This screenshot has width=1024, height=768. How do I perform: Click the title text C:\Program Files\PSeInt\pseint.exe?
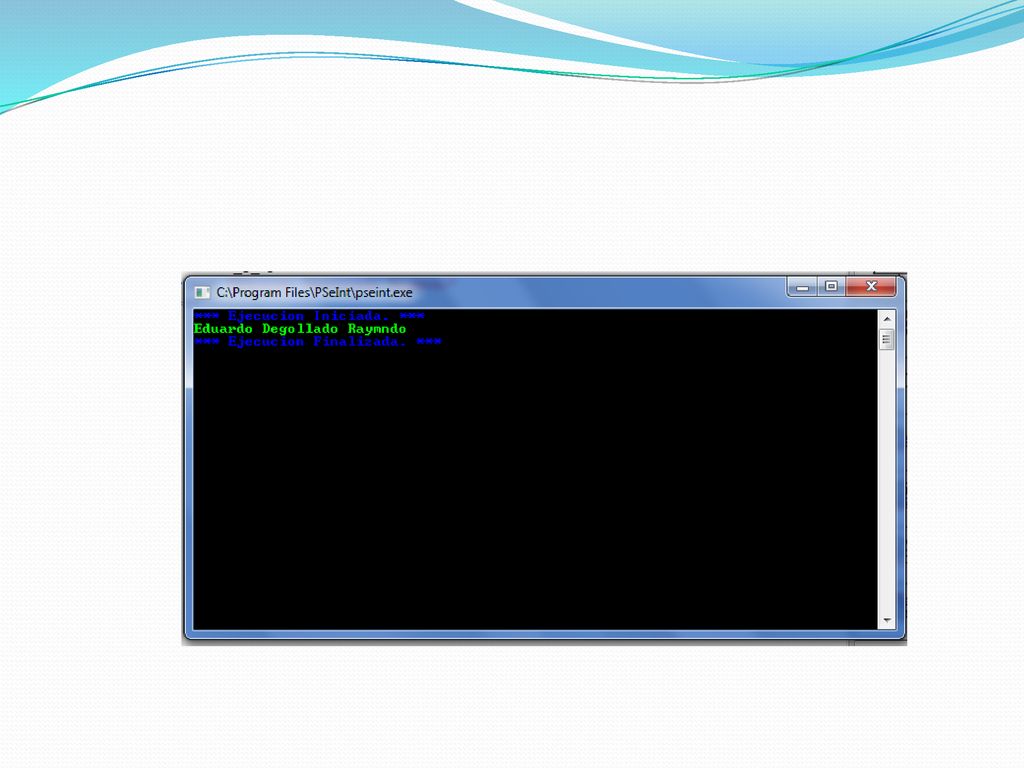314,293
